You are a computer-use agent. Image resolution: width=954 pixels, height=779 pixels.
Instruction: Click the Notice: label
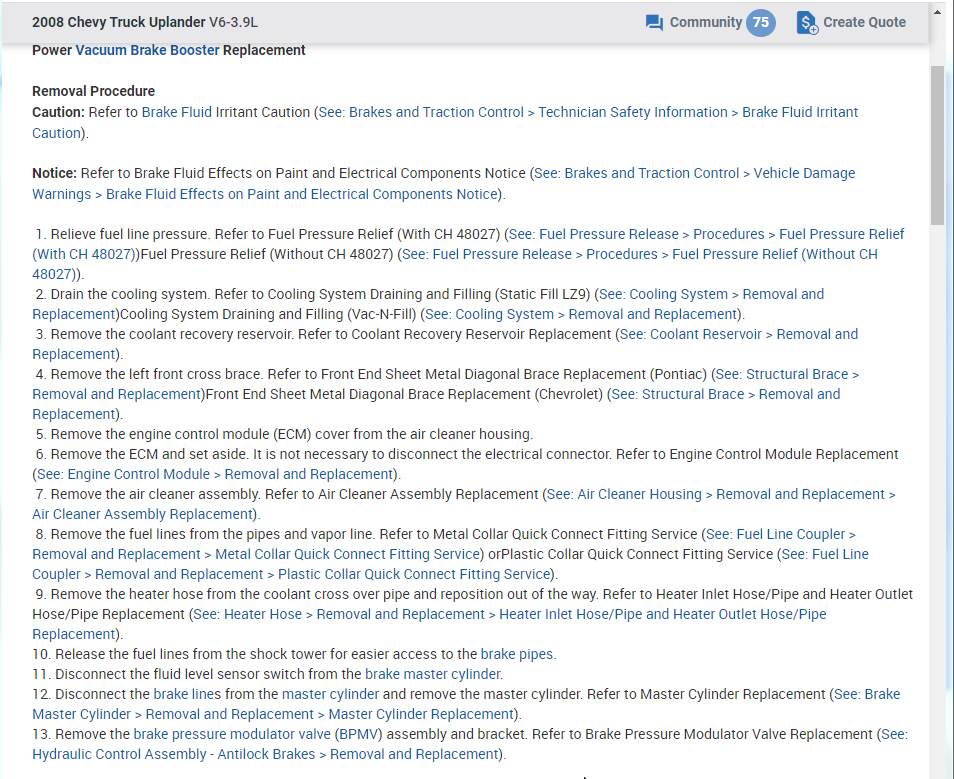tap(55, 173)
